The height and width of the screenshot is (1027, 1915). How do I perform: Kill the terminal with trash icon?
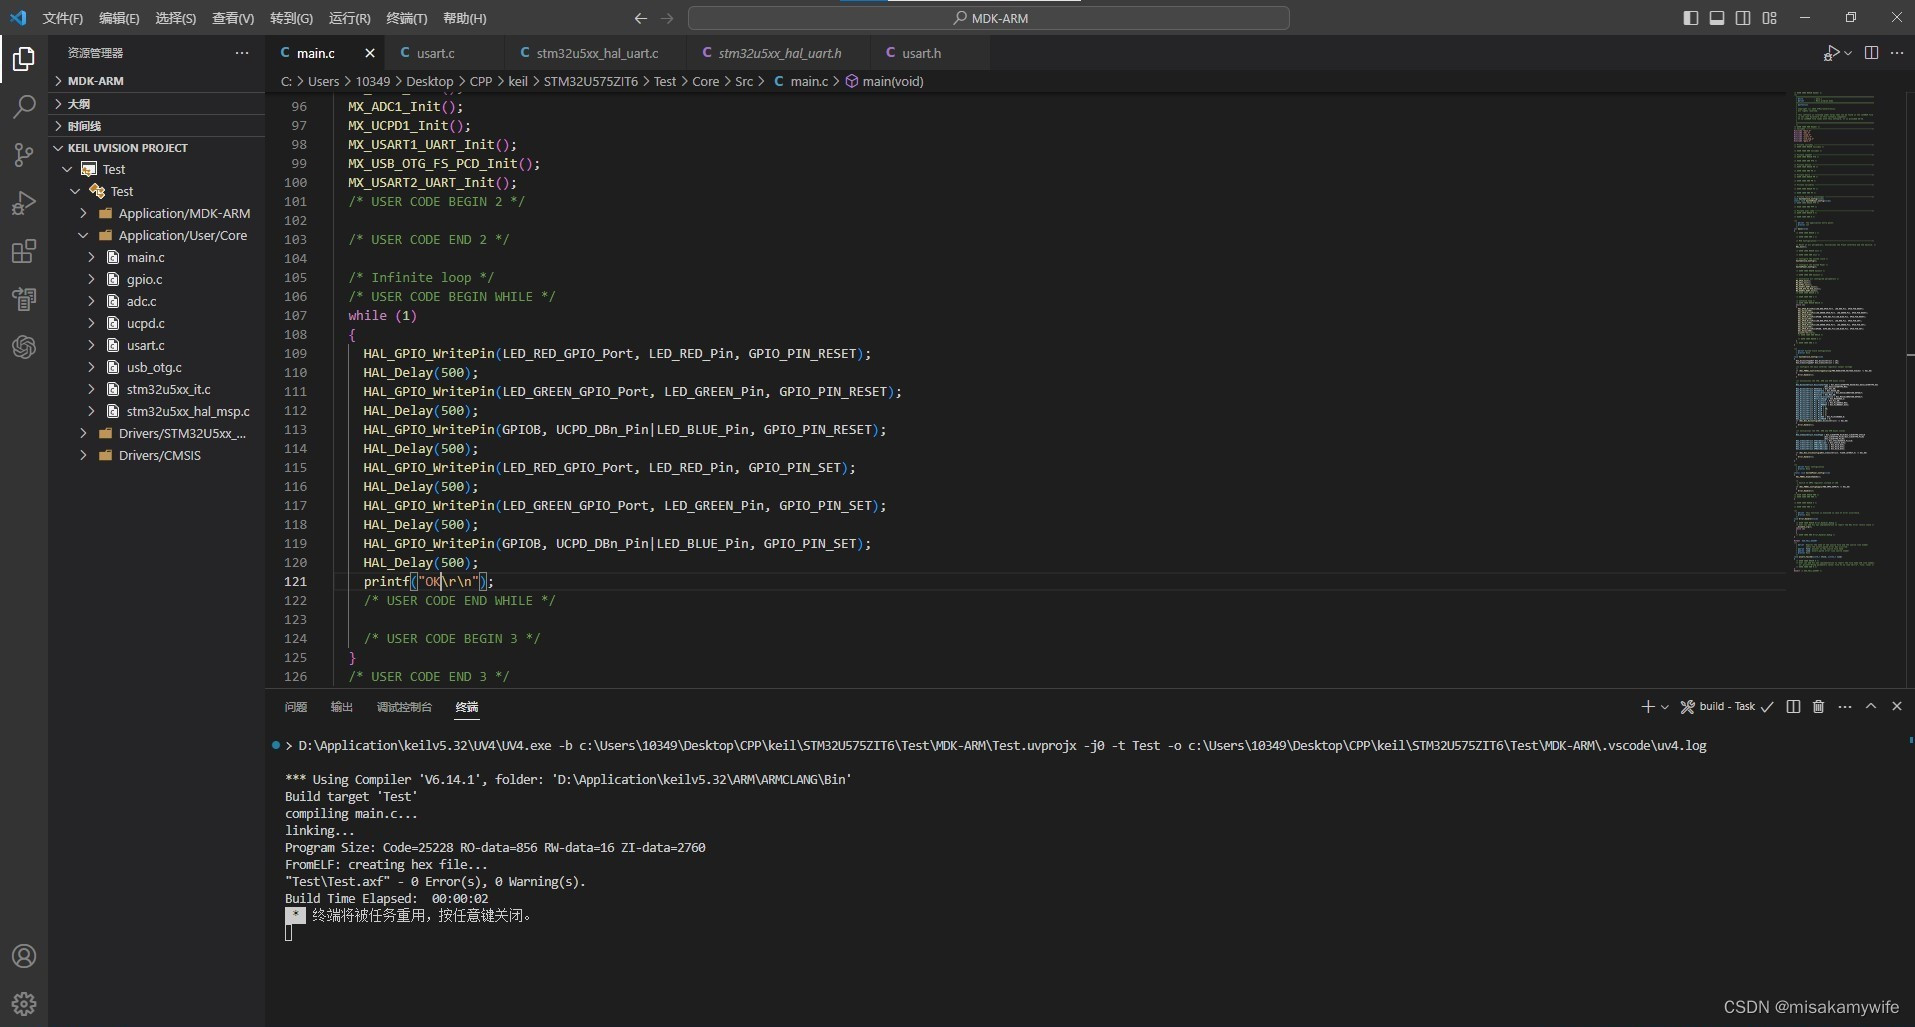tap(1819, 707)
